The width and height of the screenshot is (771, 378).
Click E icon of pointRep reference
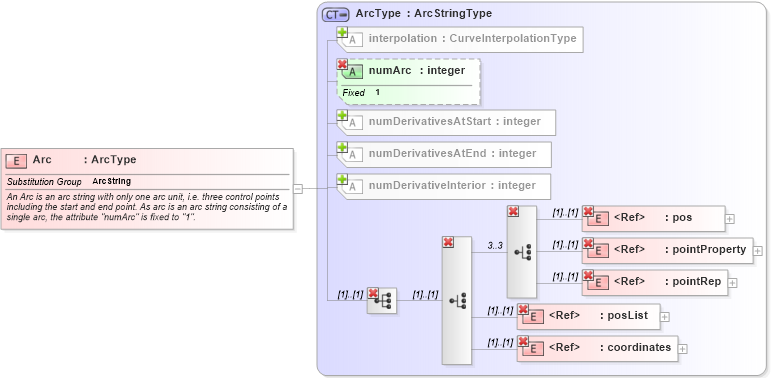click(598, 283)
